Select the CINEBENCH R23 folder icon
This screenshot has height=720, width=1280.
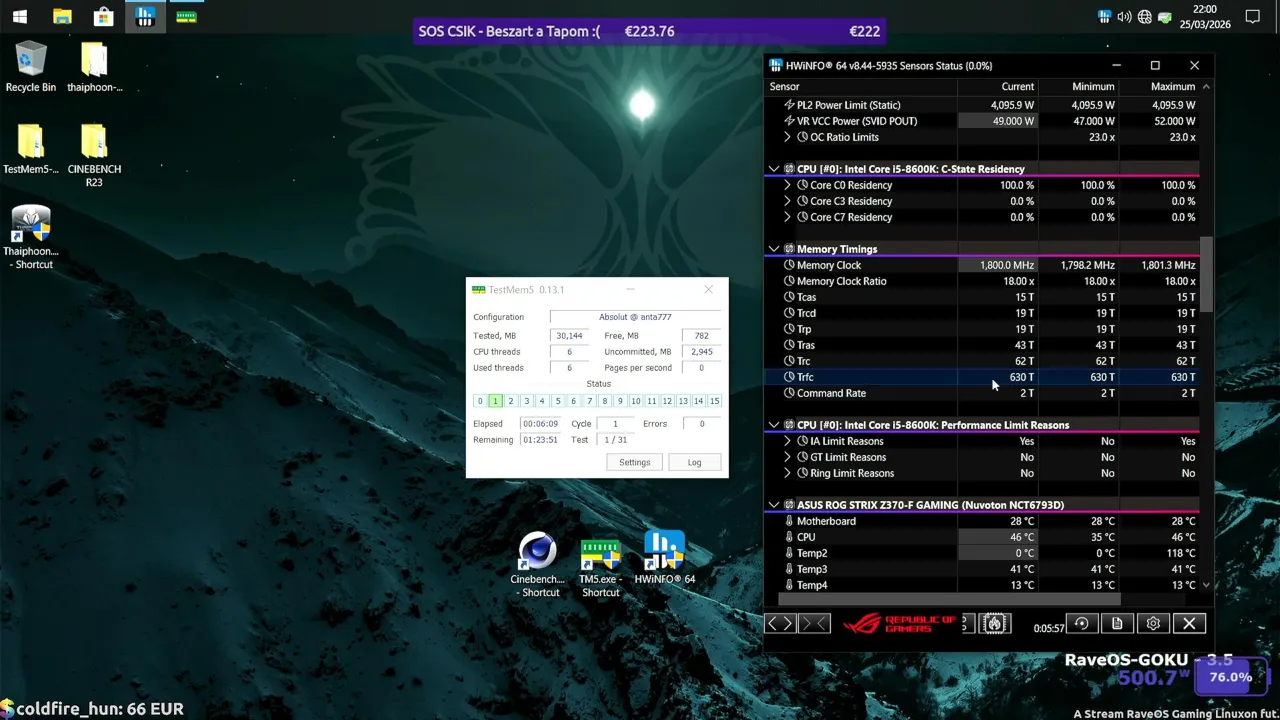pos(94,155)
